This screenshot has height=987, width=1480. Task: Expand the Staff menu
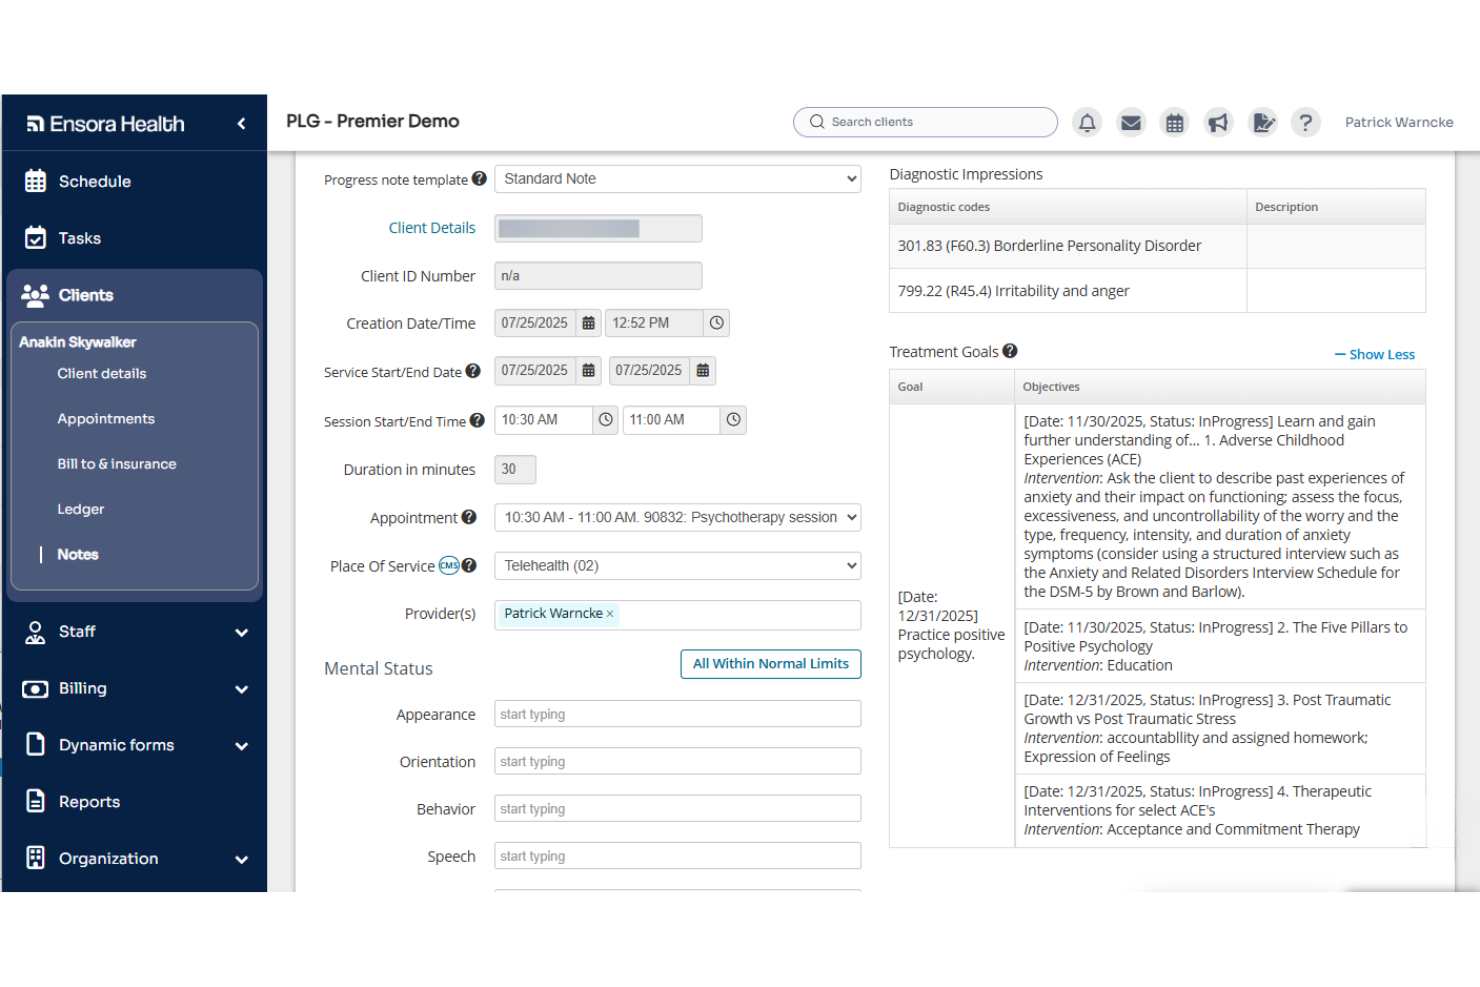tap(135, 632)
